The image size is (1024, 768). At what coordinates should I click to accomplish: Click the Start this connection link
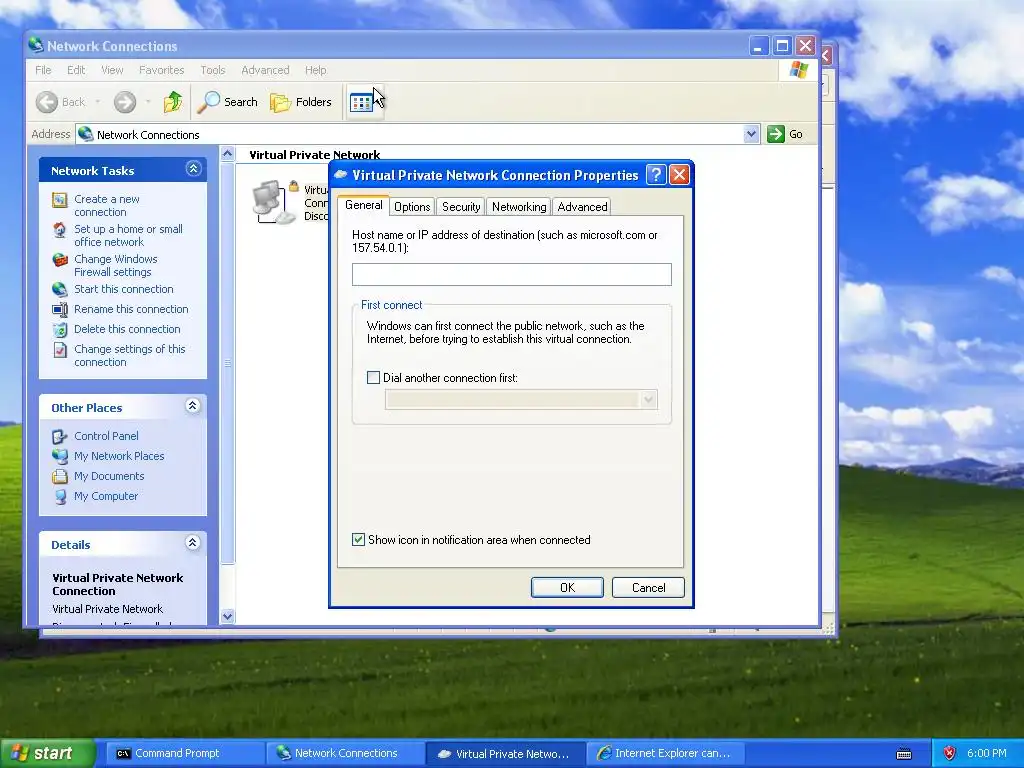pos(123,289)
